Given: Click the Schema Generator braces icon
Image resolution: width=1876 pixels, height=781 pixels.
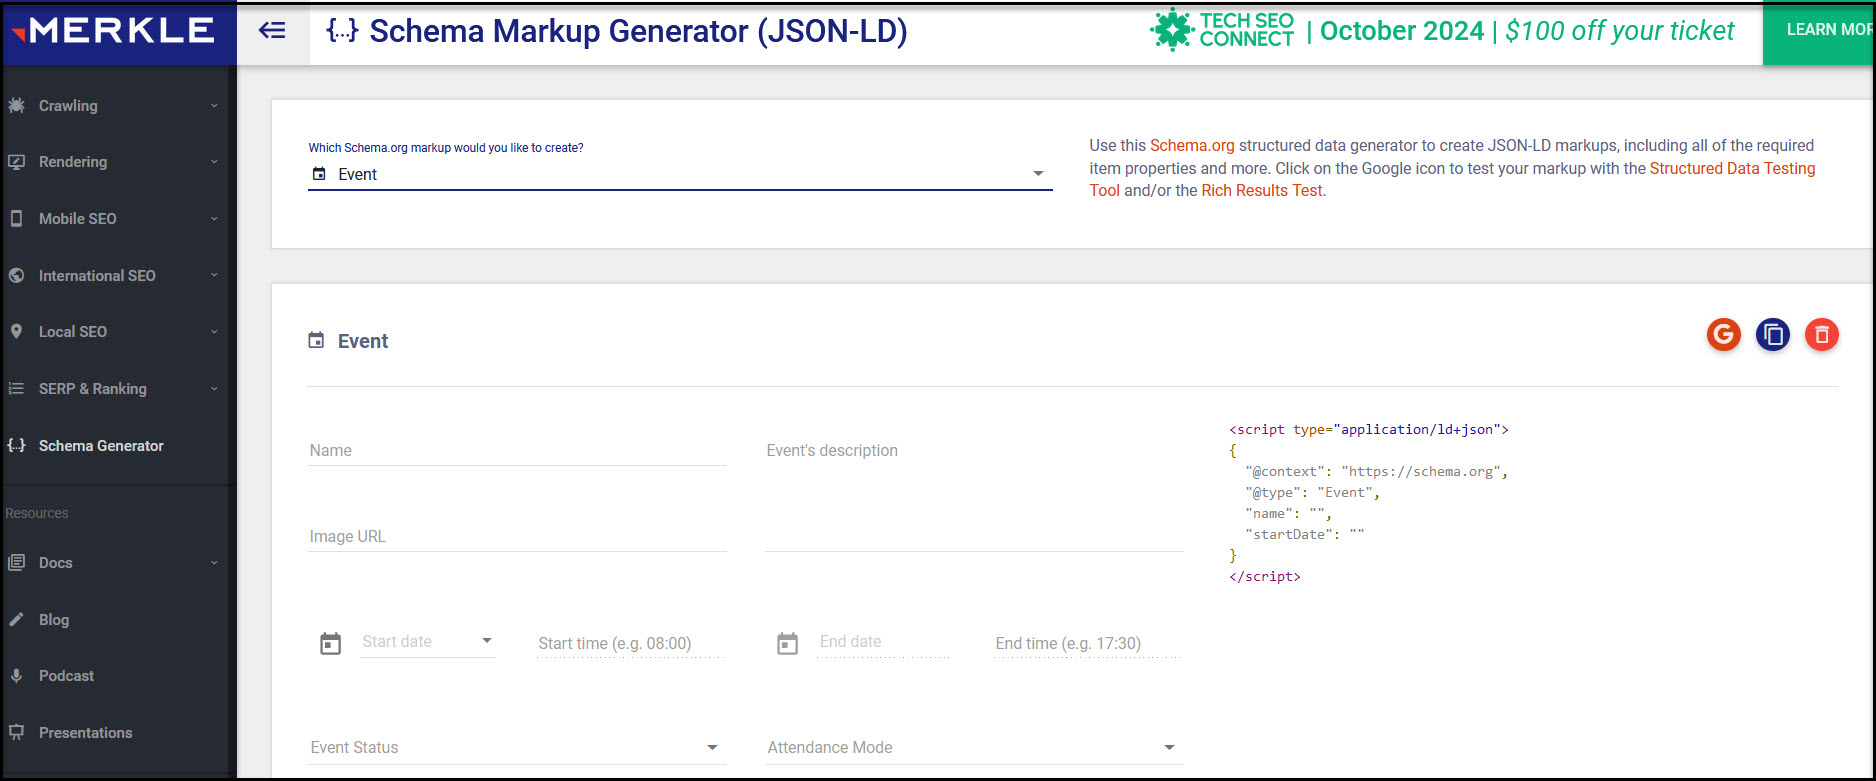Looking at the screenshot, I should click(17, 445).
